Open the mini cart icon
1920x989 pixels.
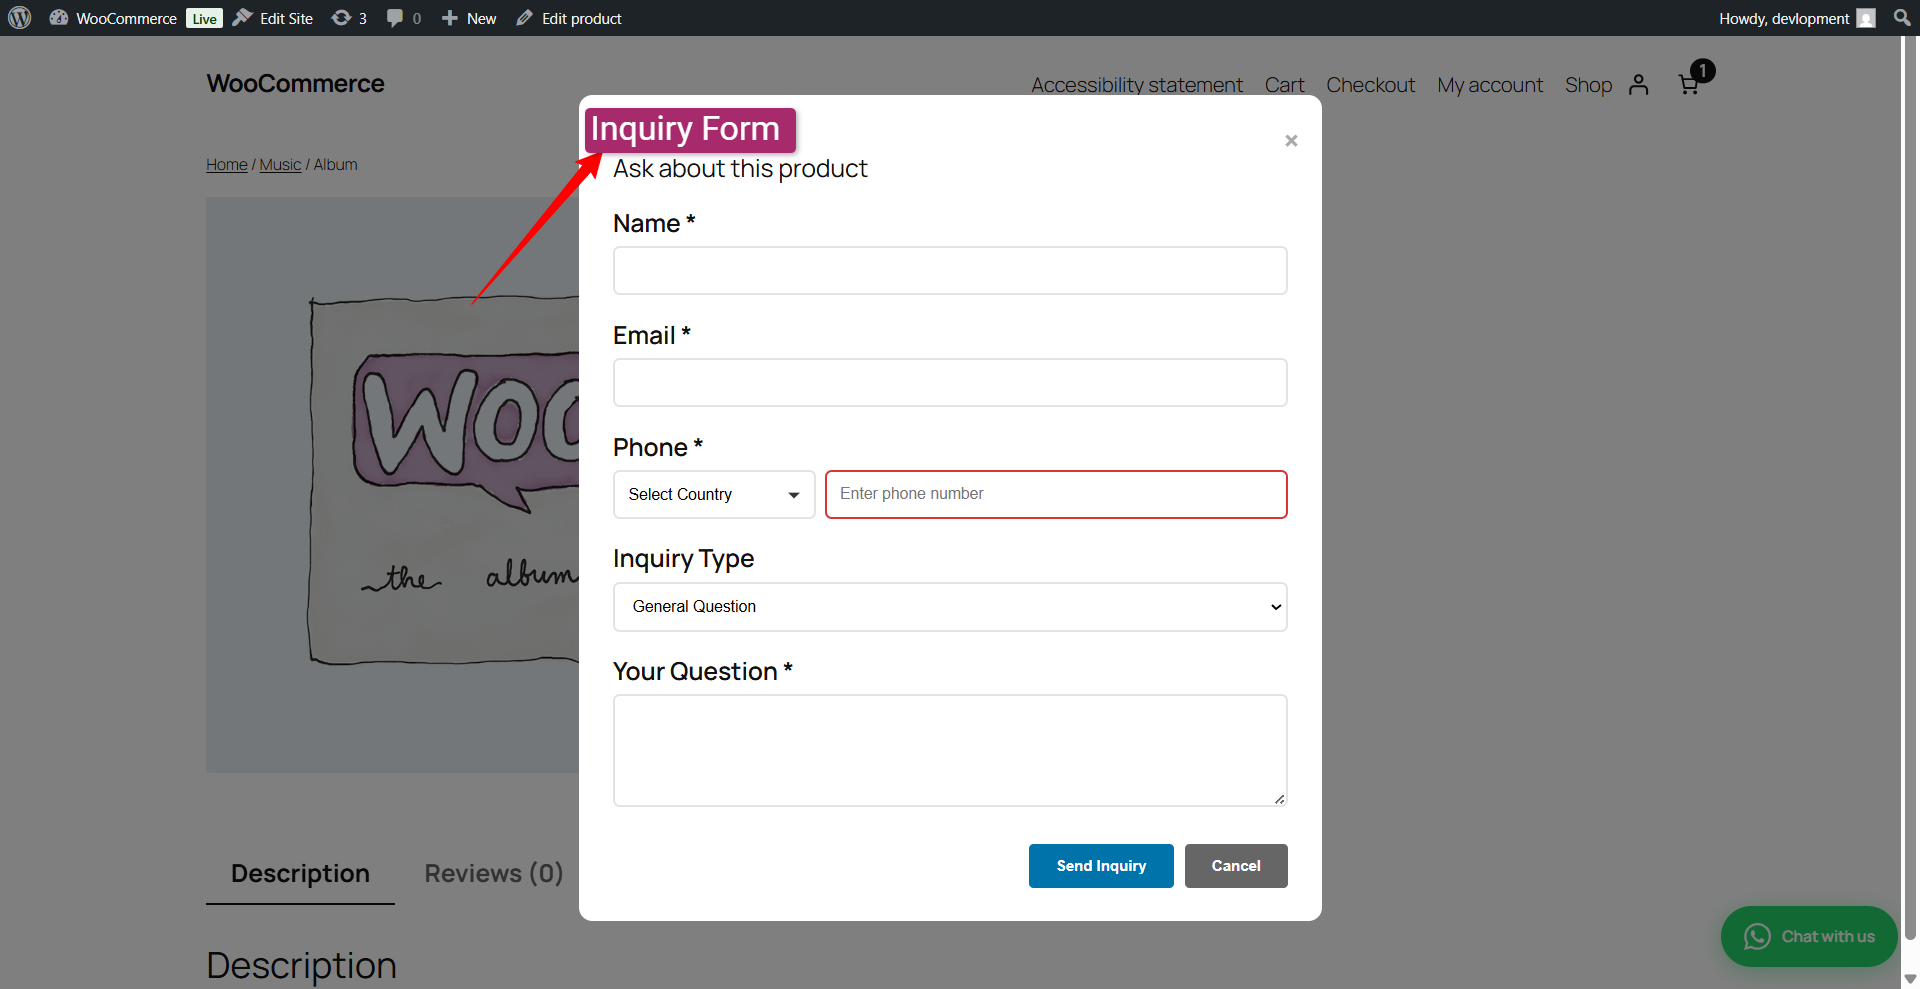(x=1691, y=82)
